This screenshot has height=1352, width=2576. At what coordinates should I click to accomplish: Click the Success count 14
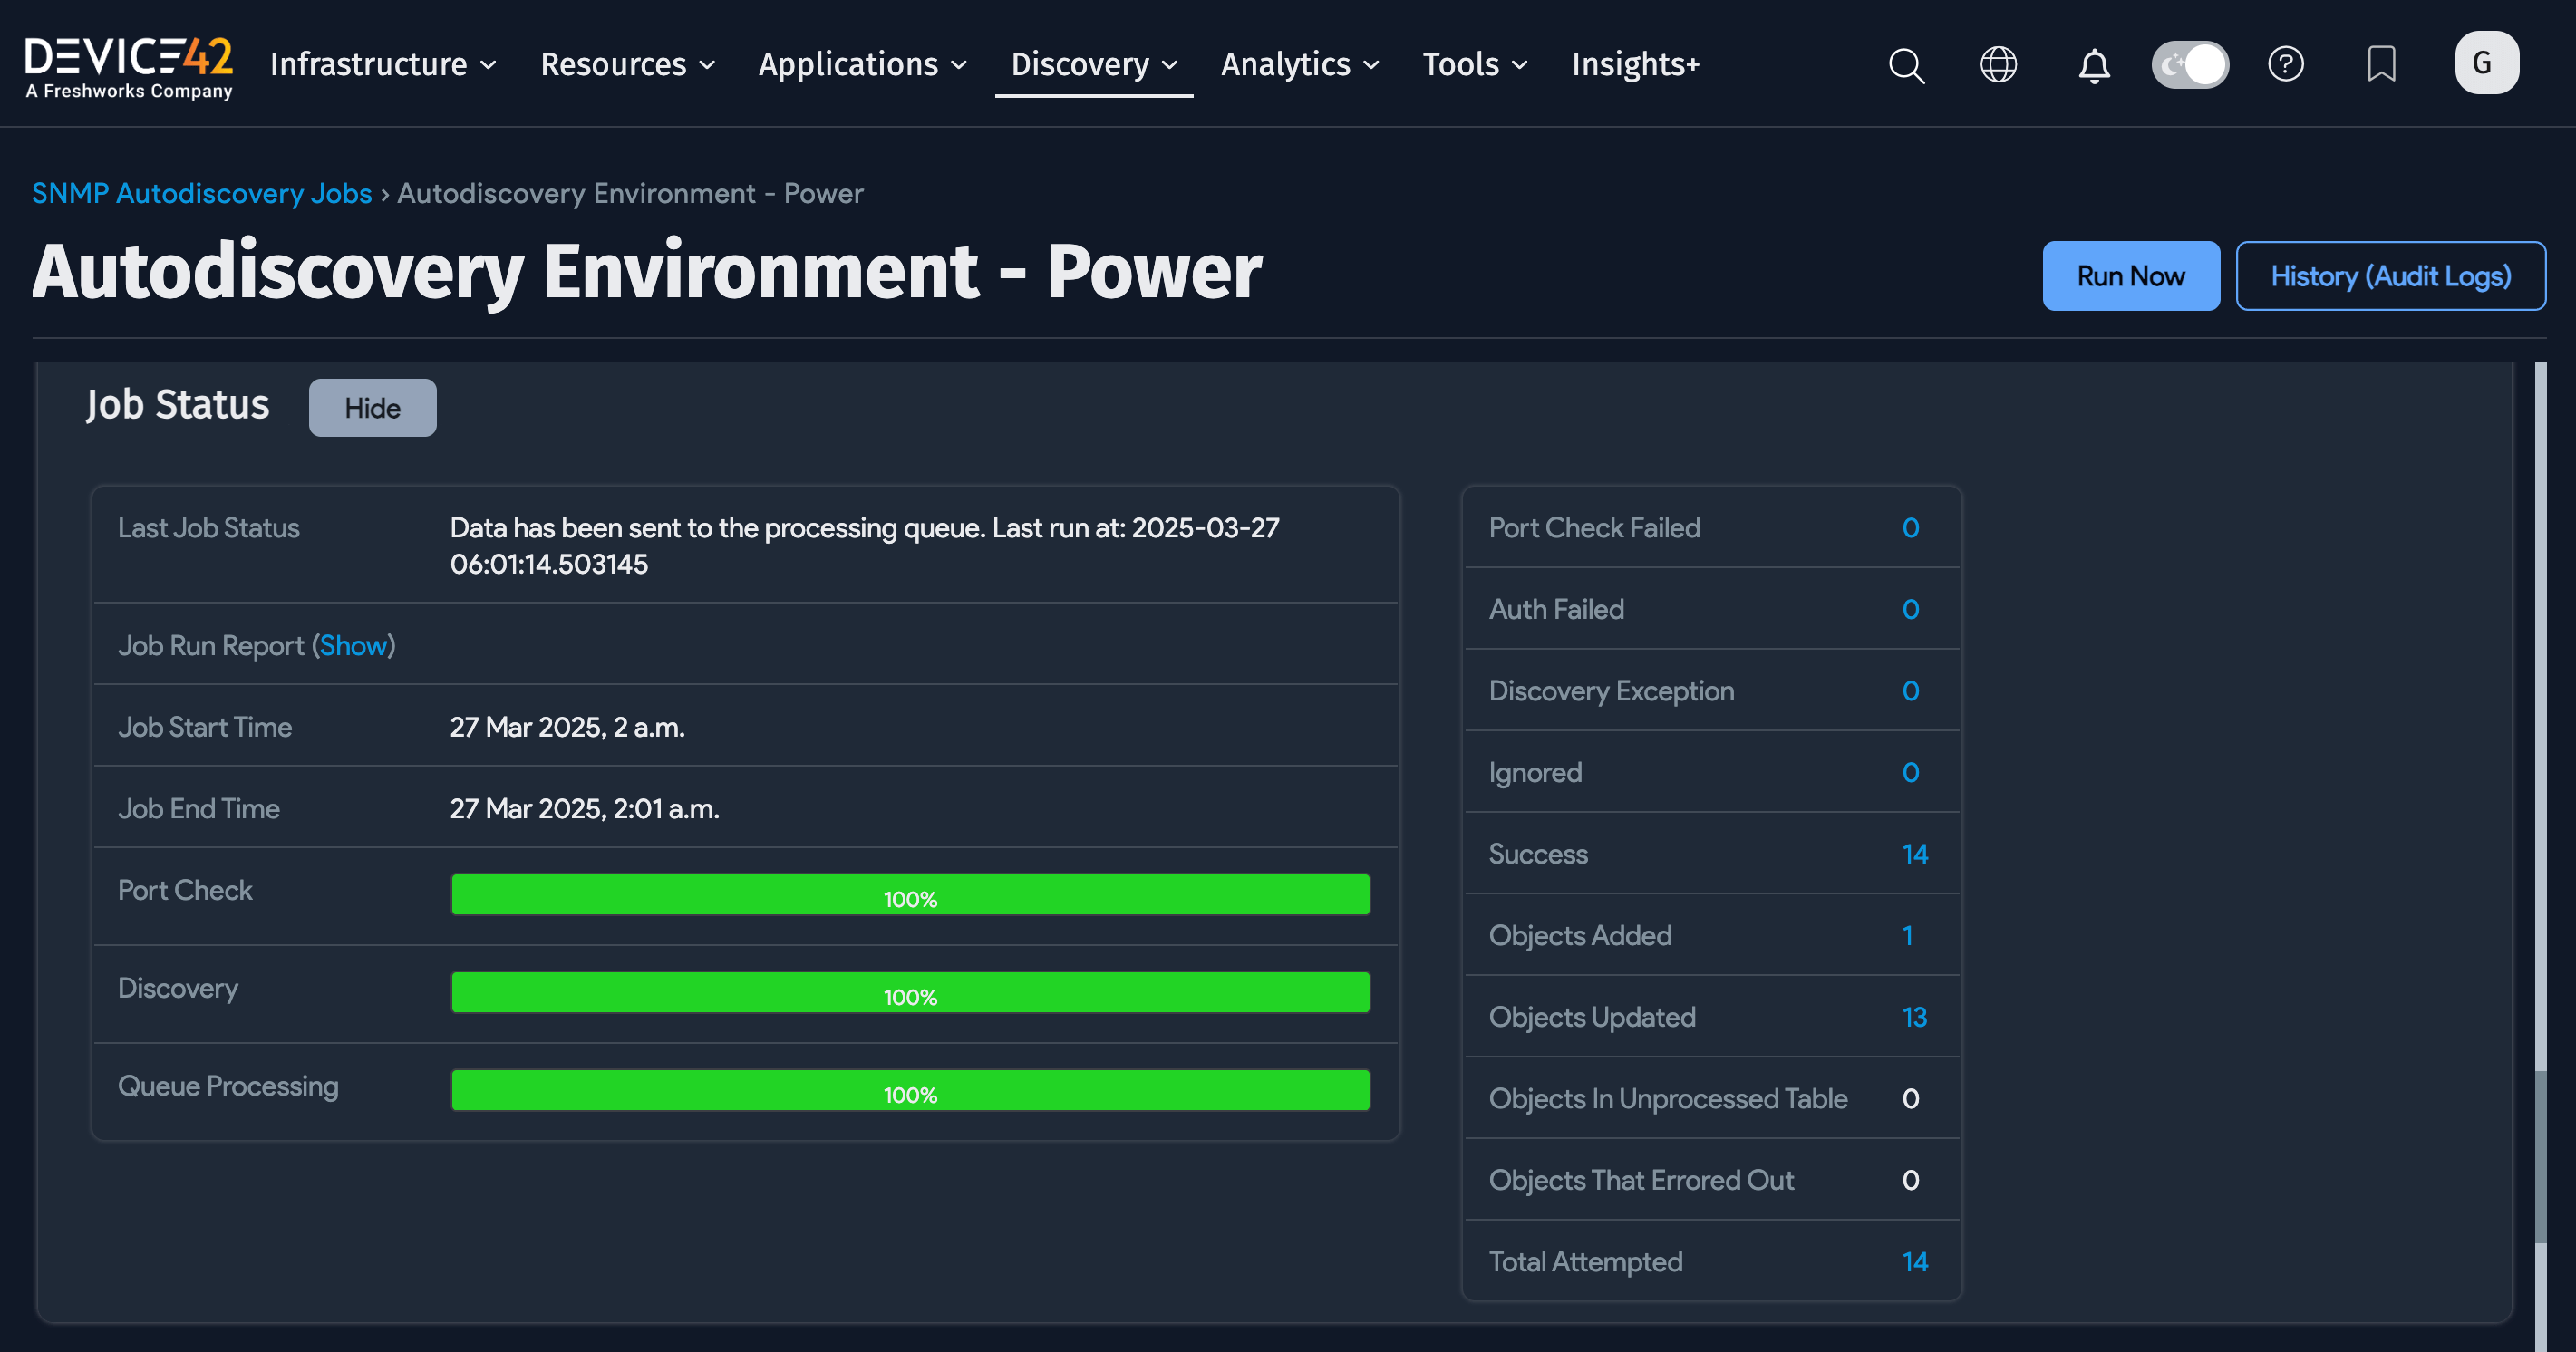1914,854
